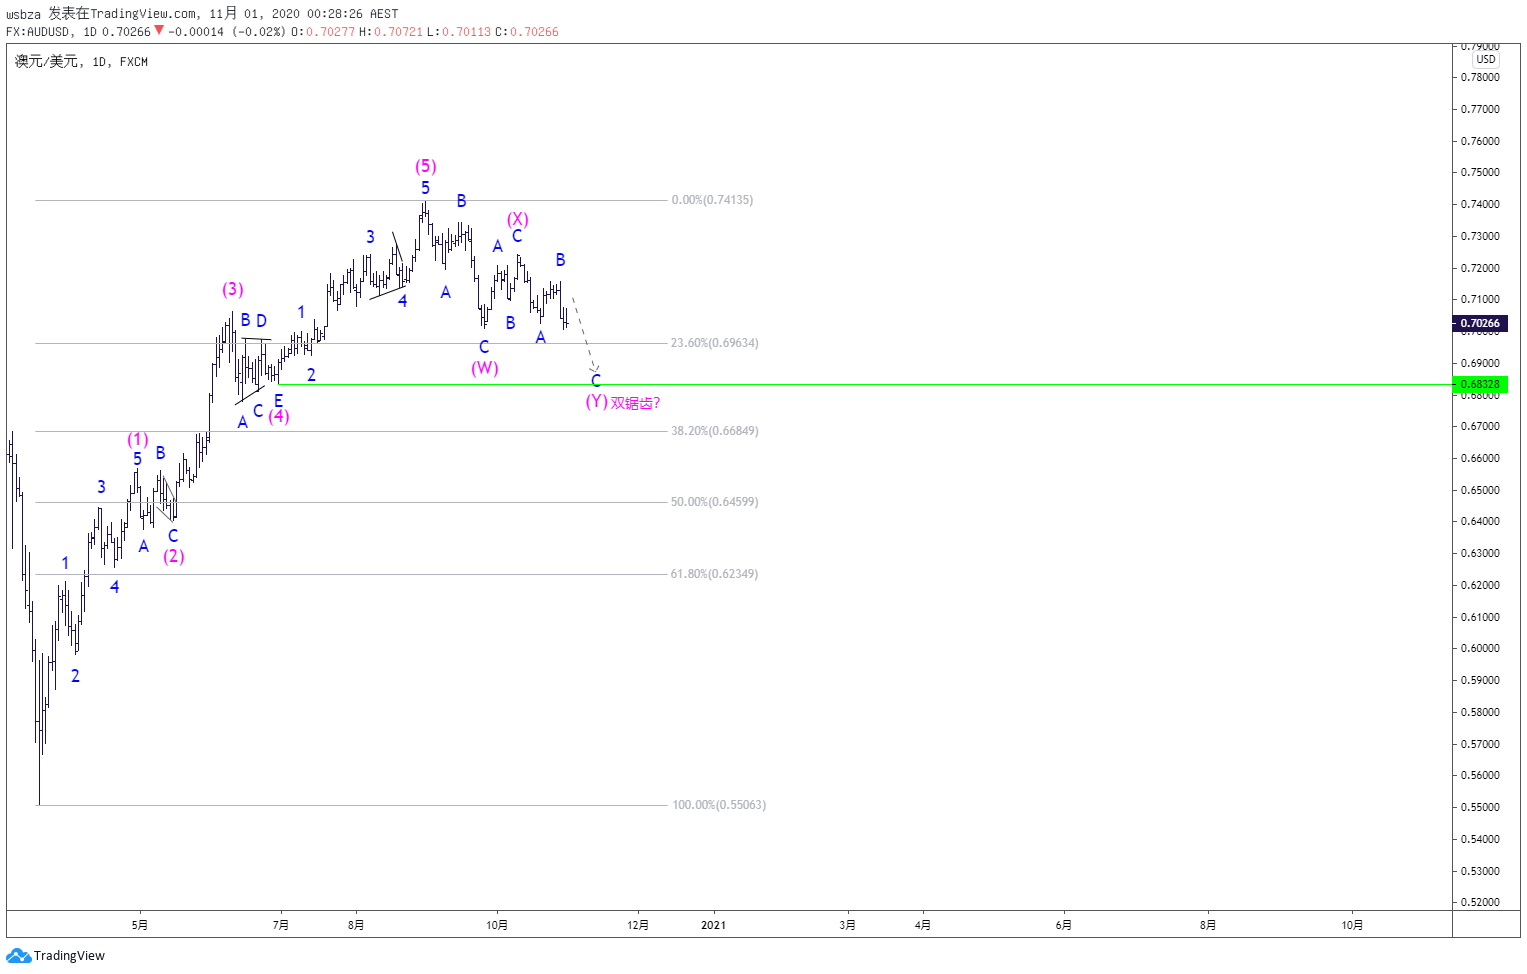Click the 澳元/美元, 1D, FXCM chart title

tap(81, 62)
